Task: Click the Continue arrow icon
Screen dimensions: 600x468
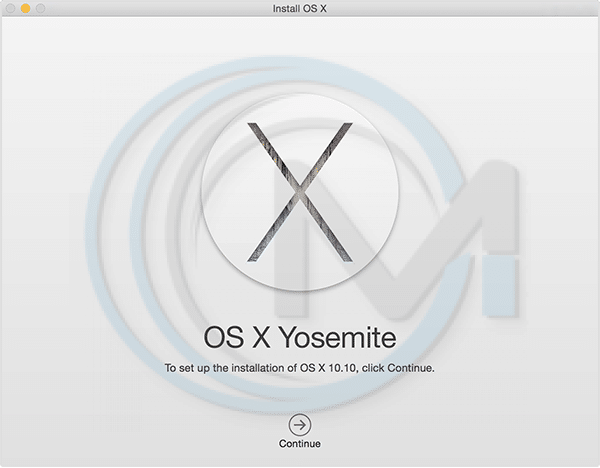Action: coord(300,425)
